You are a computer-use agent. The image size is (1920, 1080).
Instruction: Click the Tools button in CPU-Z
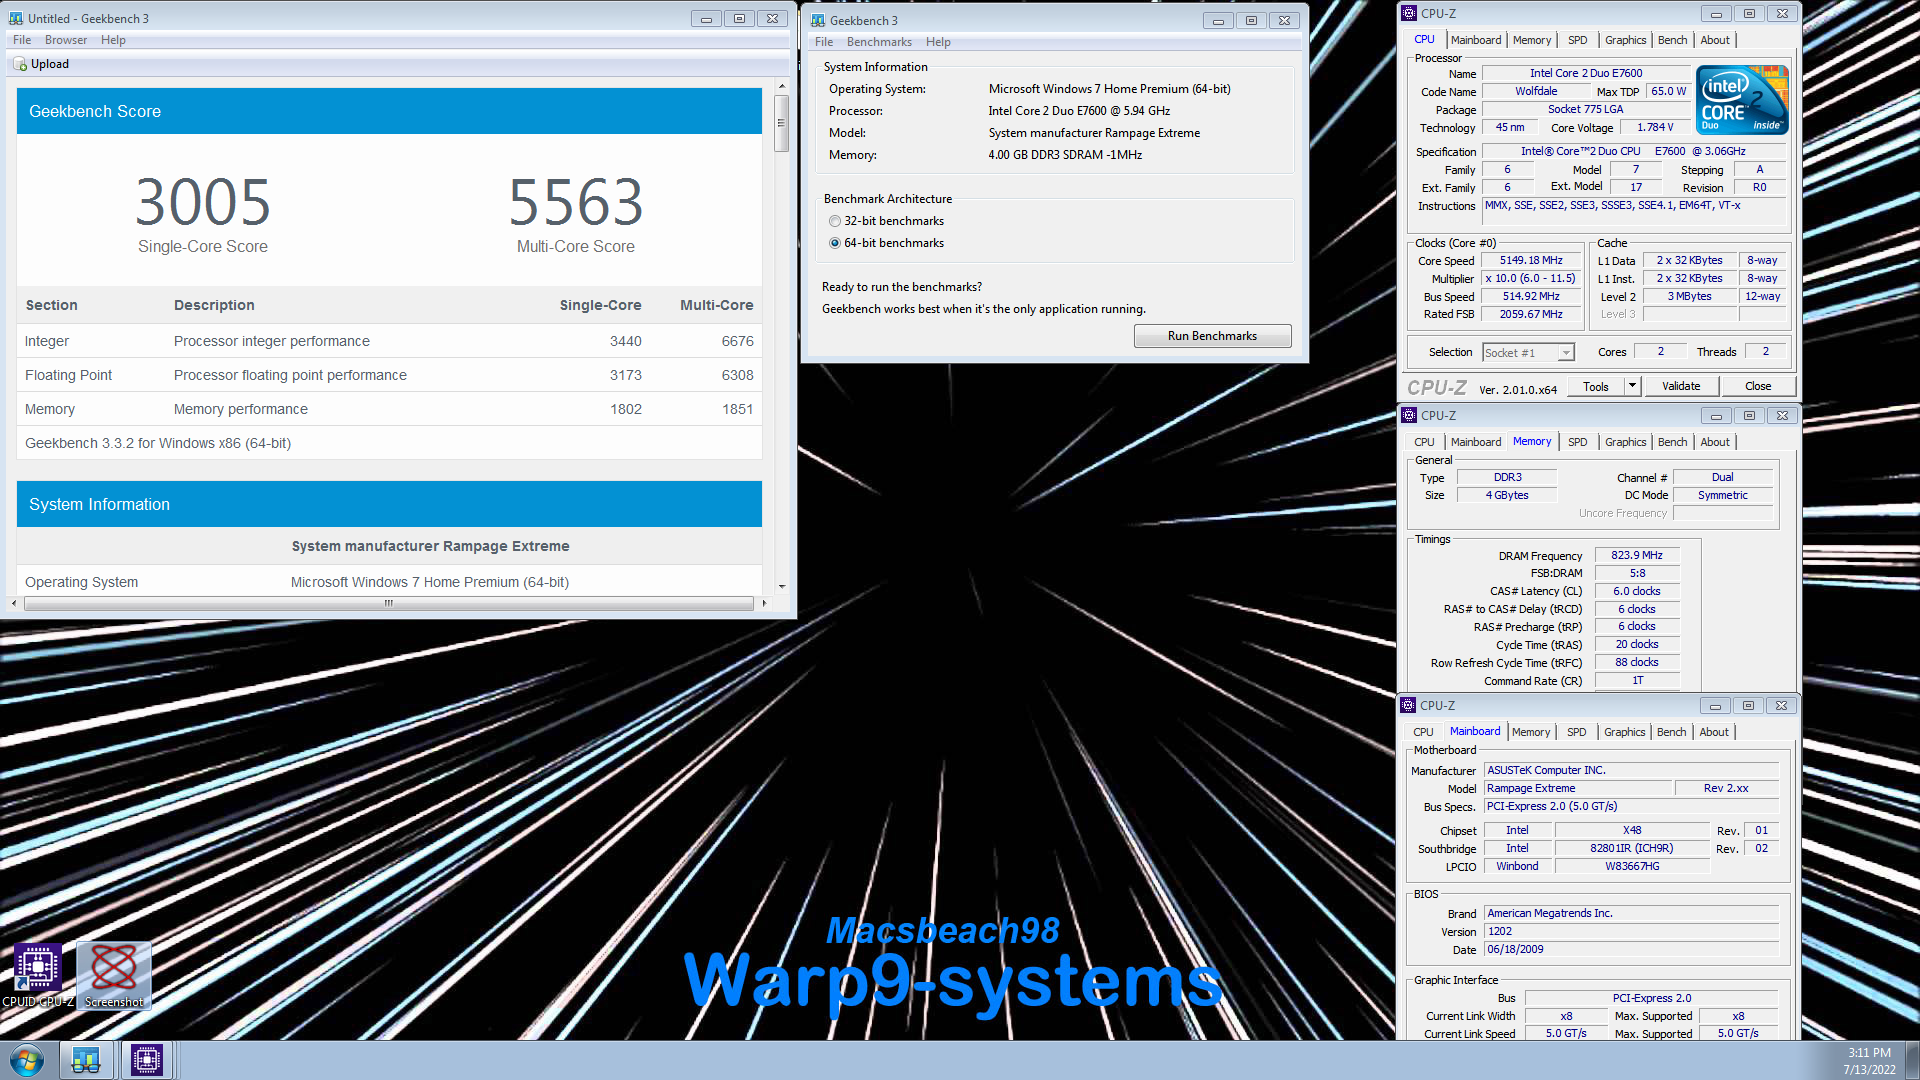point(1596,386)
